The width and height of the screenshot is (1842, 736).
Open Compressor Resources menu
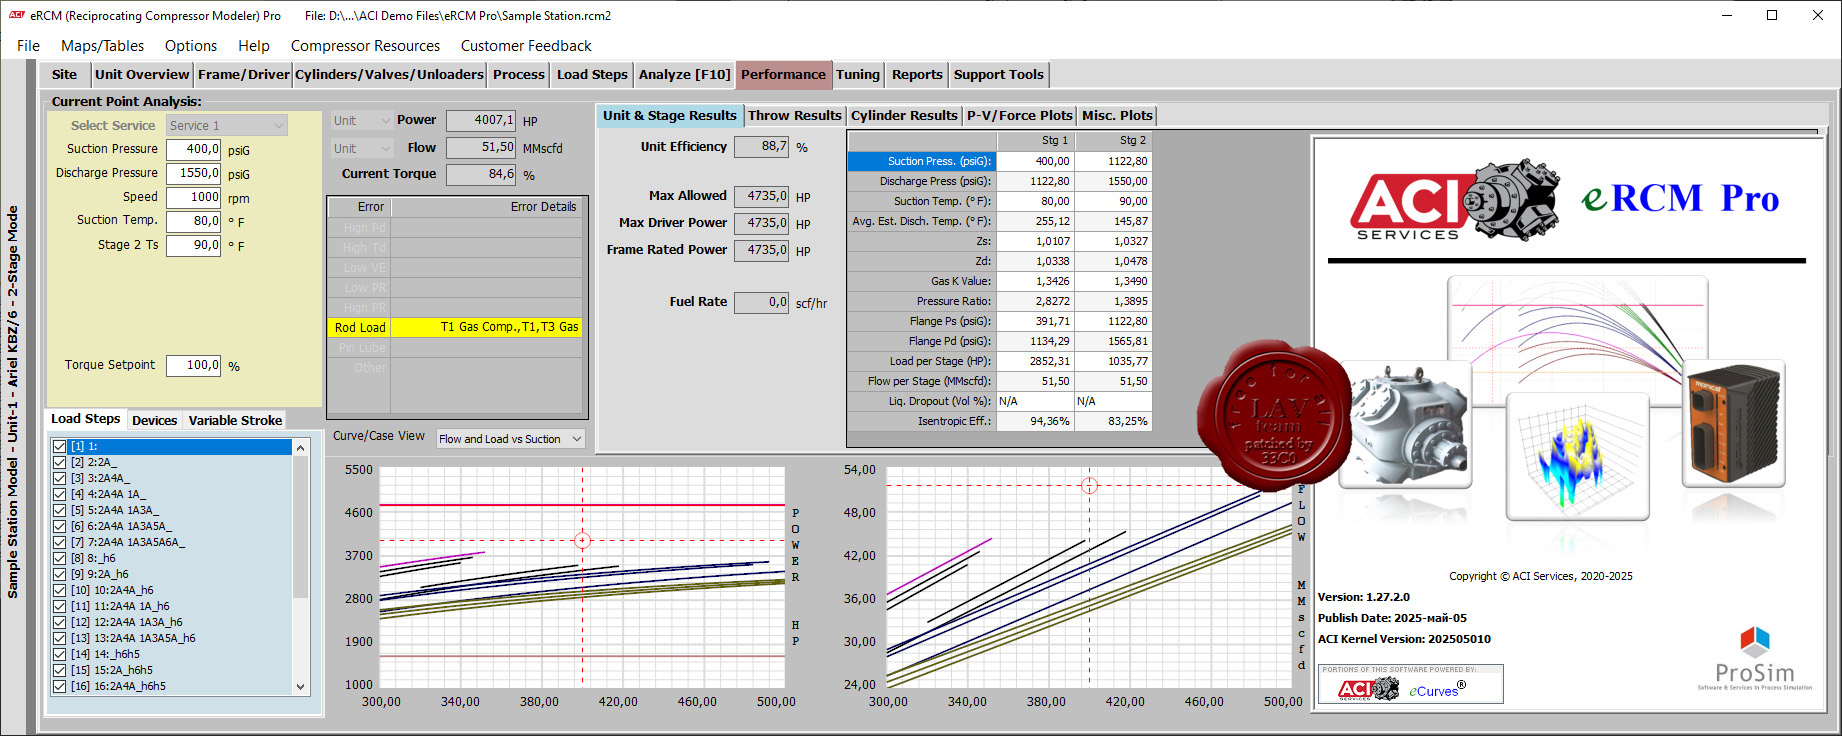point(365,46)
